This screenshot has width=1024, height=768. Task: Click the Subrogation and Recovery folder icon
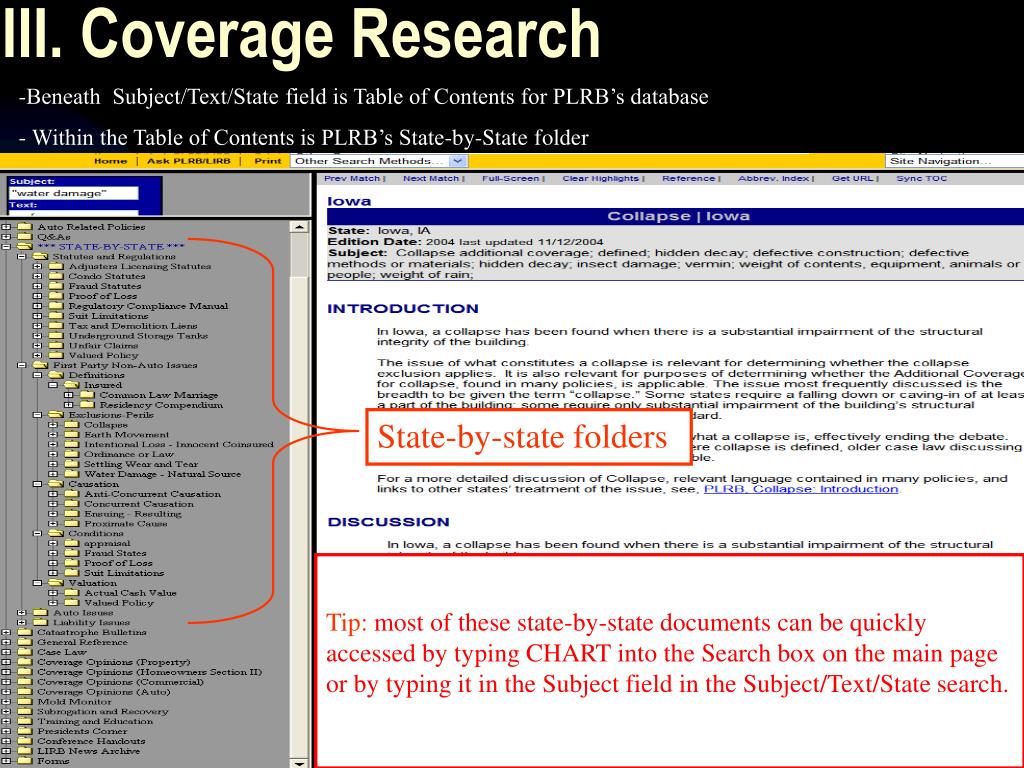[x=25, y=711]
